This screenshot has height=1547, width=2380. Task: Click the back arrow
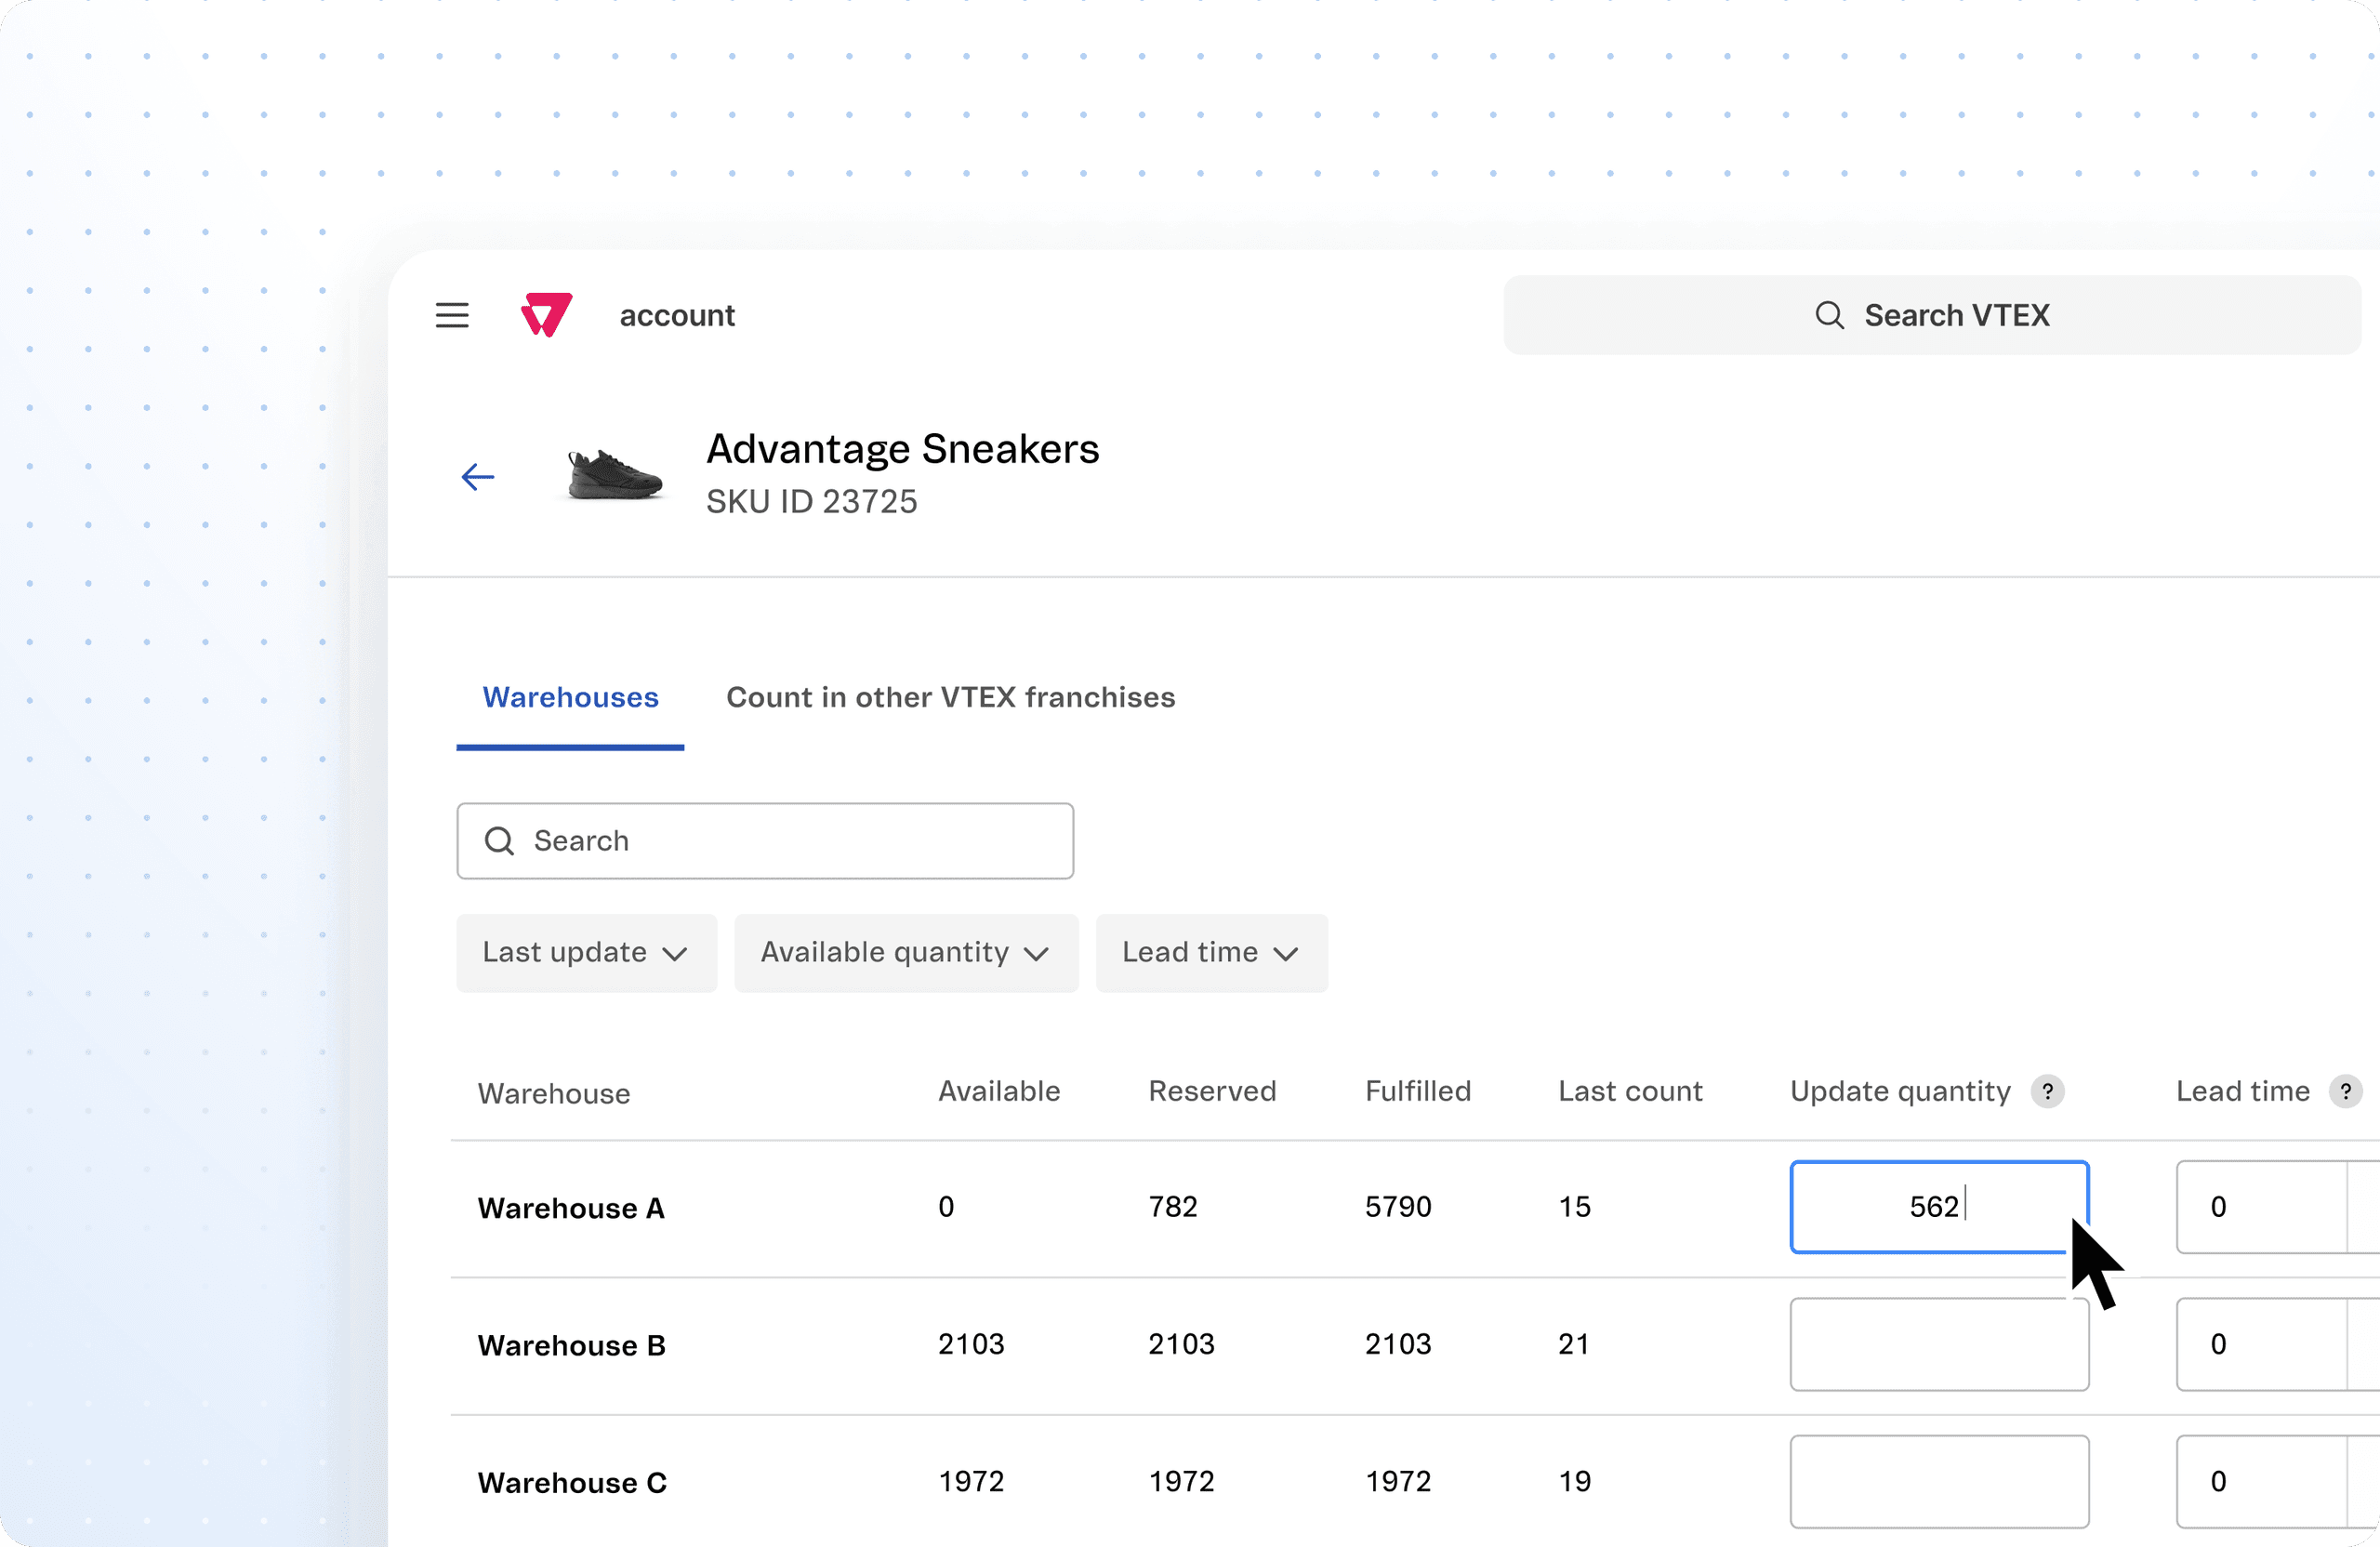coord(478,477)
